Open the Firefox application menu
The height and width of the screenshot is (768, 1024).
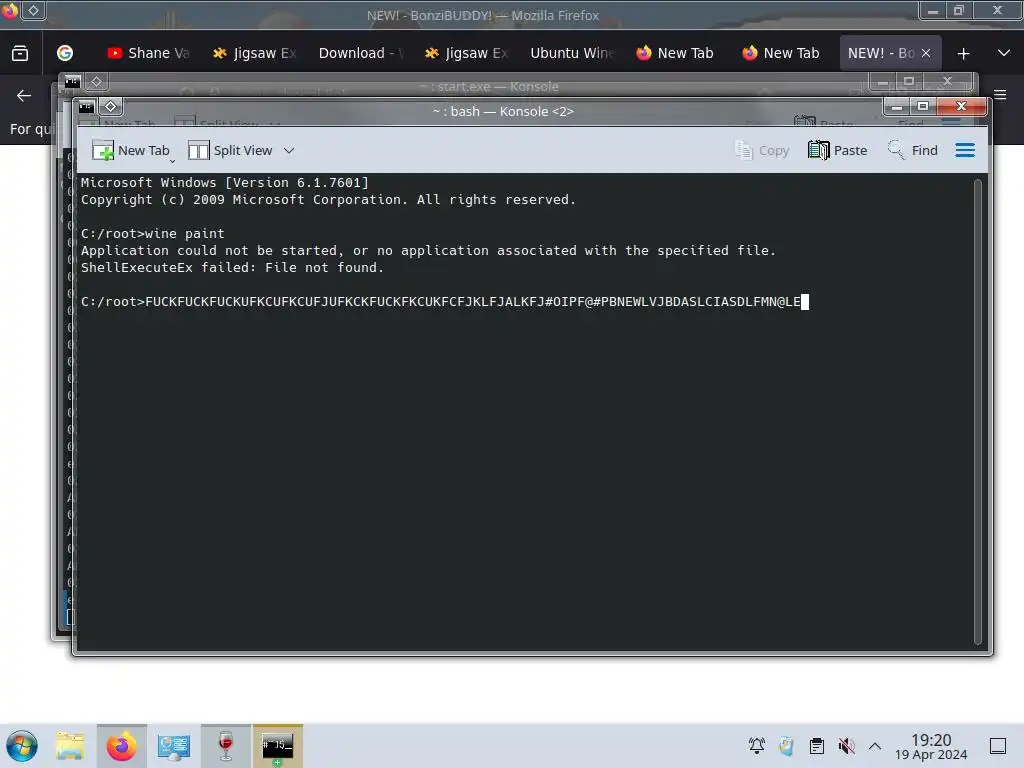(1000, 95)
